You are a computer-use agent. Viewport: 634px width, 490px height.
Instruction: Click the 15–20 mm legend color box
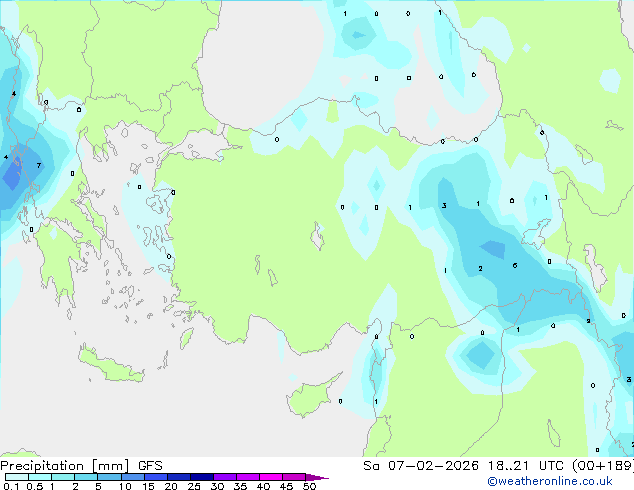(x=156, y=477)
